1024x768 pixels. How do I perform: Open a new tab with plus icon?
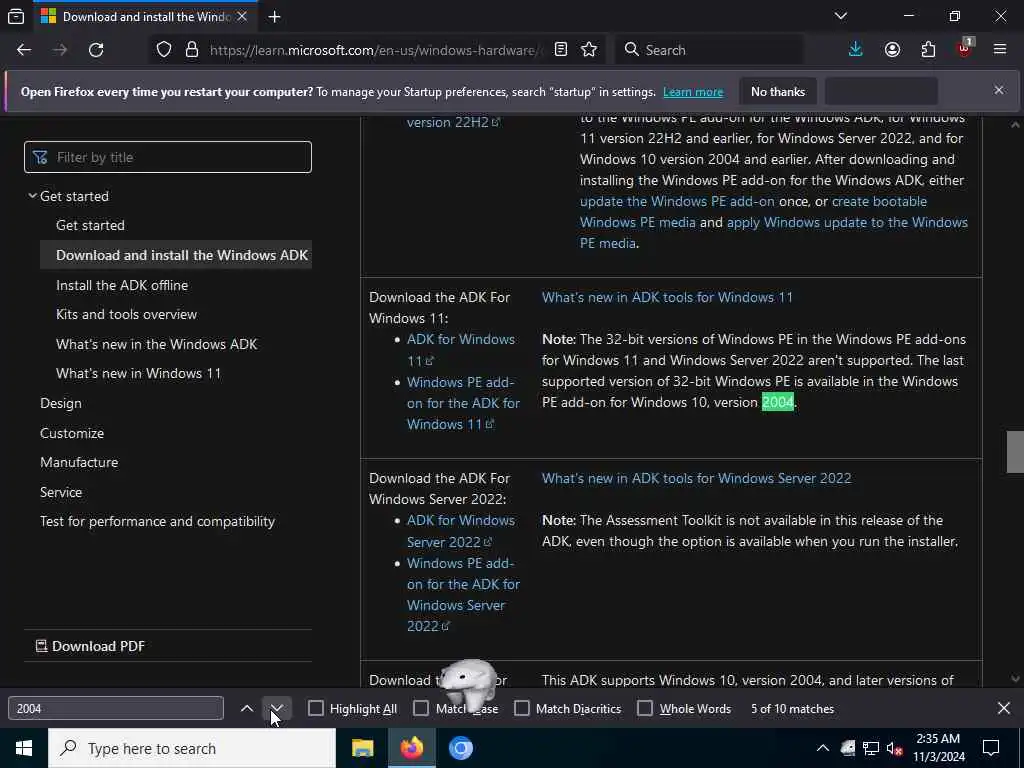click(x=274, y=17)
